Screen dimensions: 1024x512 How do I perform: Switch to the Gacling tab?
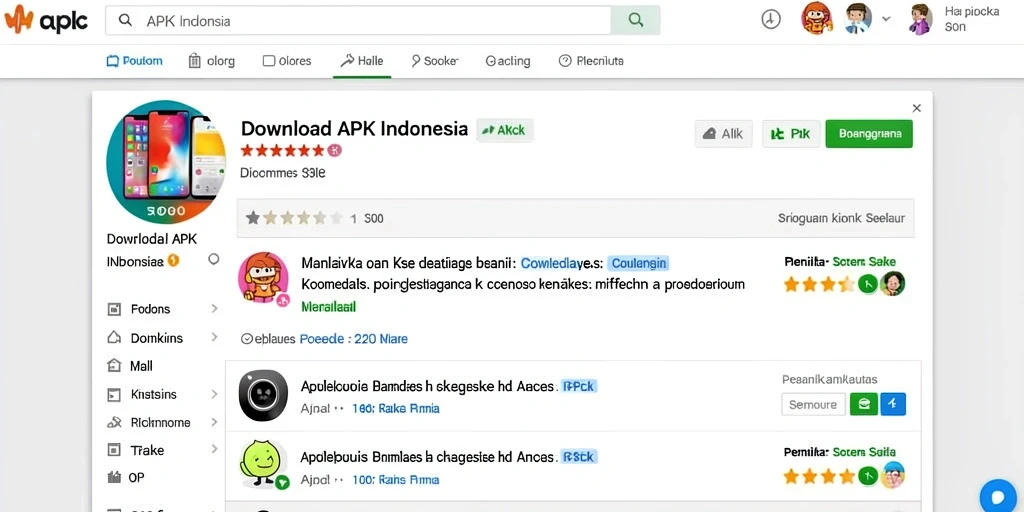click(x=508, y=61)
